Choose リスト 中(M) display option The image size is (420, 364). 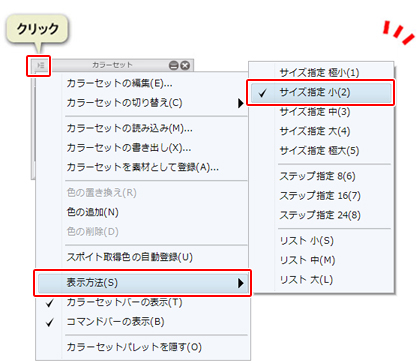(x=307, y=260)
